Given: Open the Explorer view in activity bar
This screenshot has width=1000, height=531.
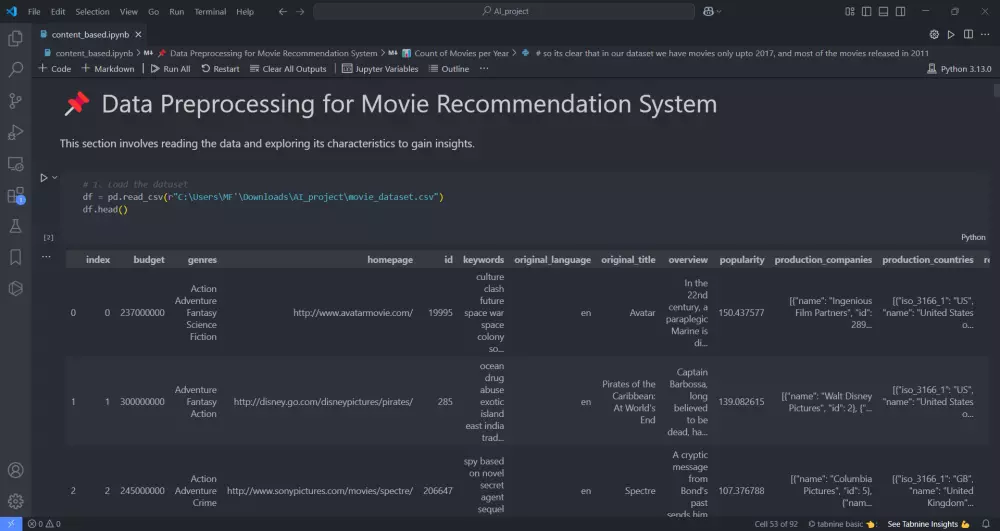Looking at the screenshot, I should pyautogui.click(x=15, y=38).
